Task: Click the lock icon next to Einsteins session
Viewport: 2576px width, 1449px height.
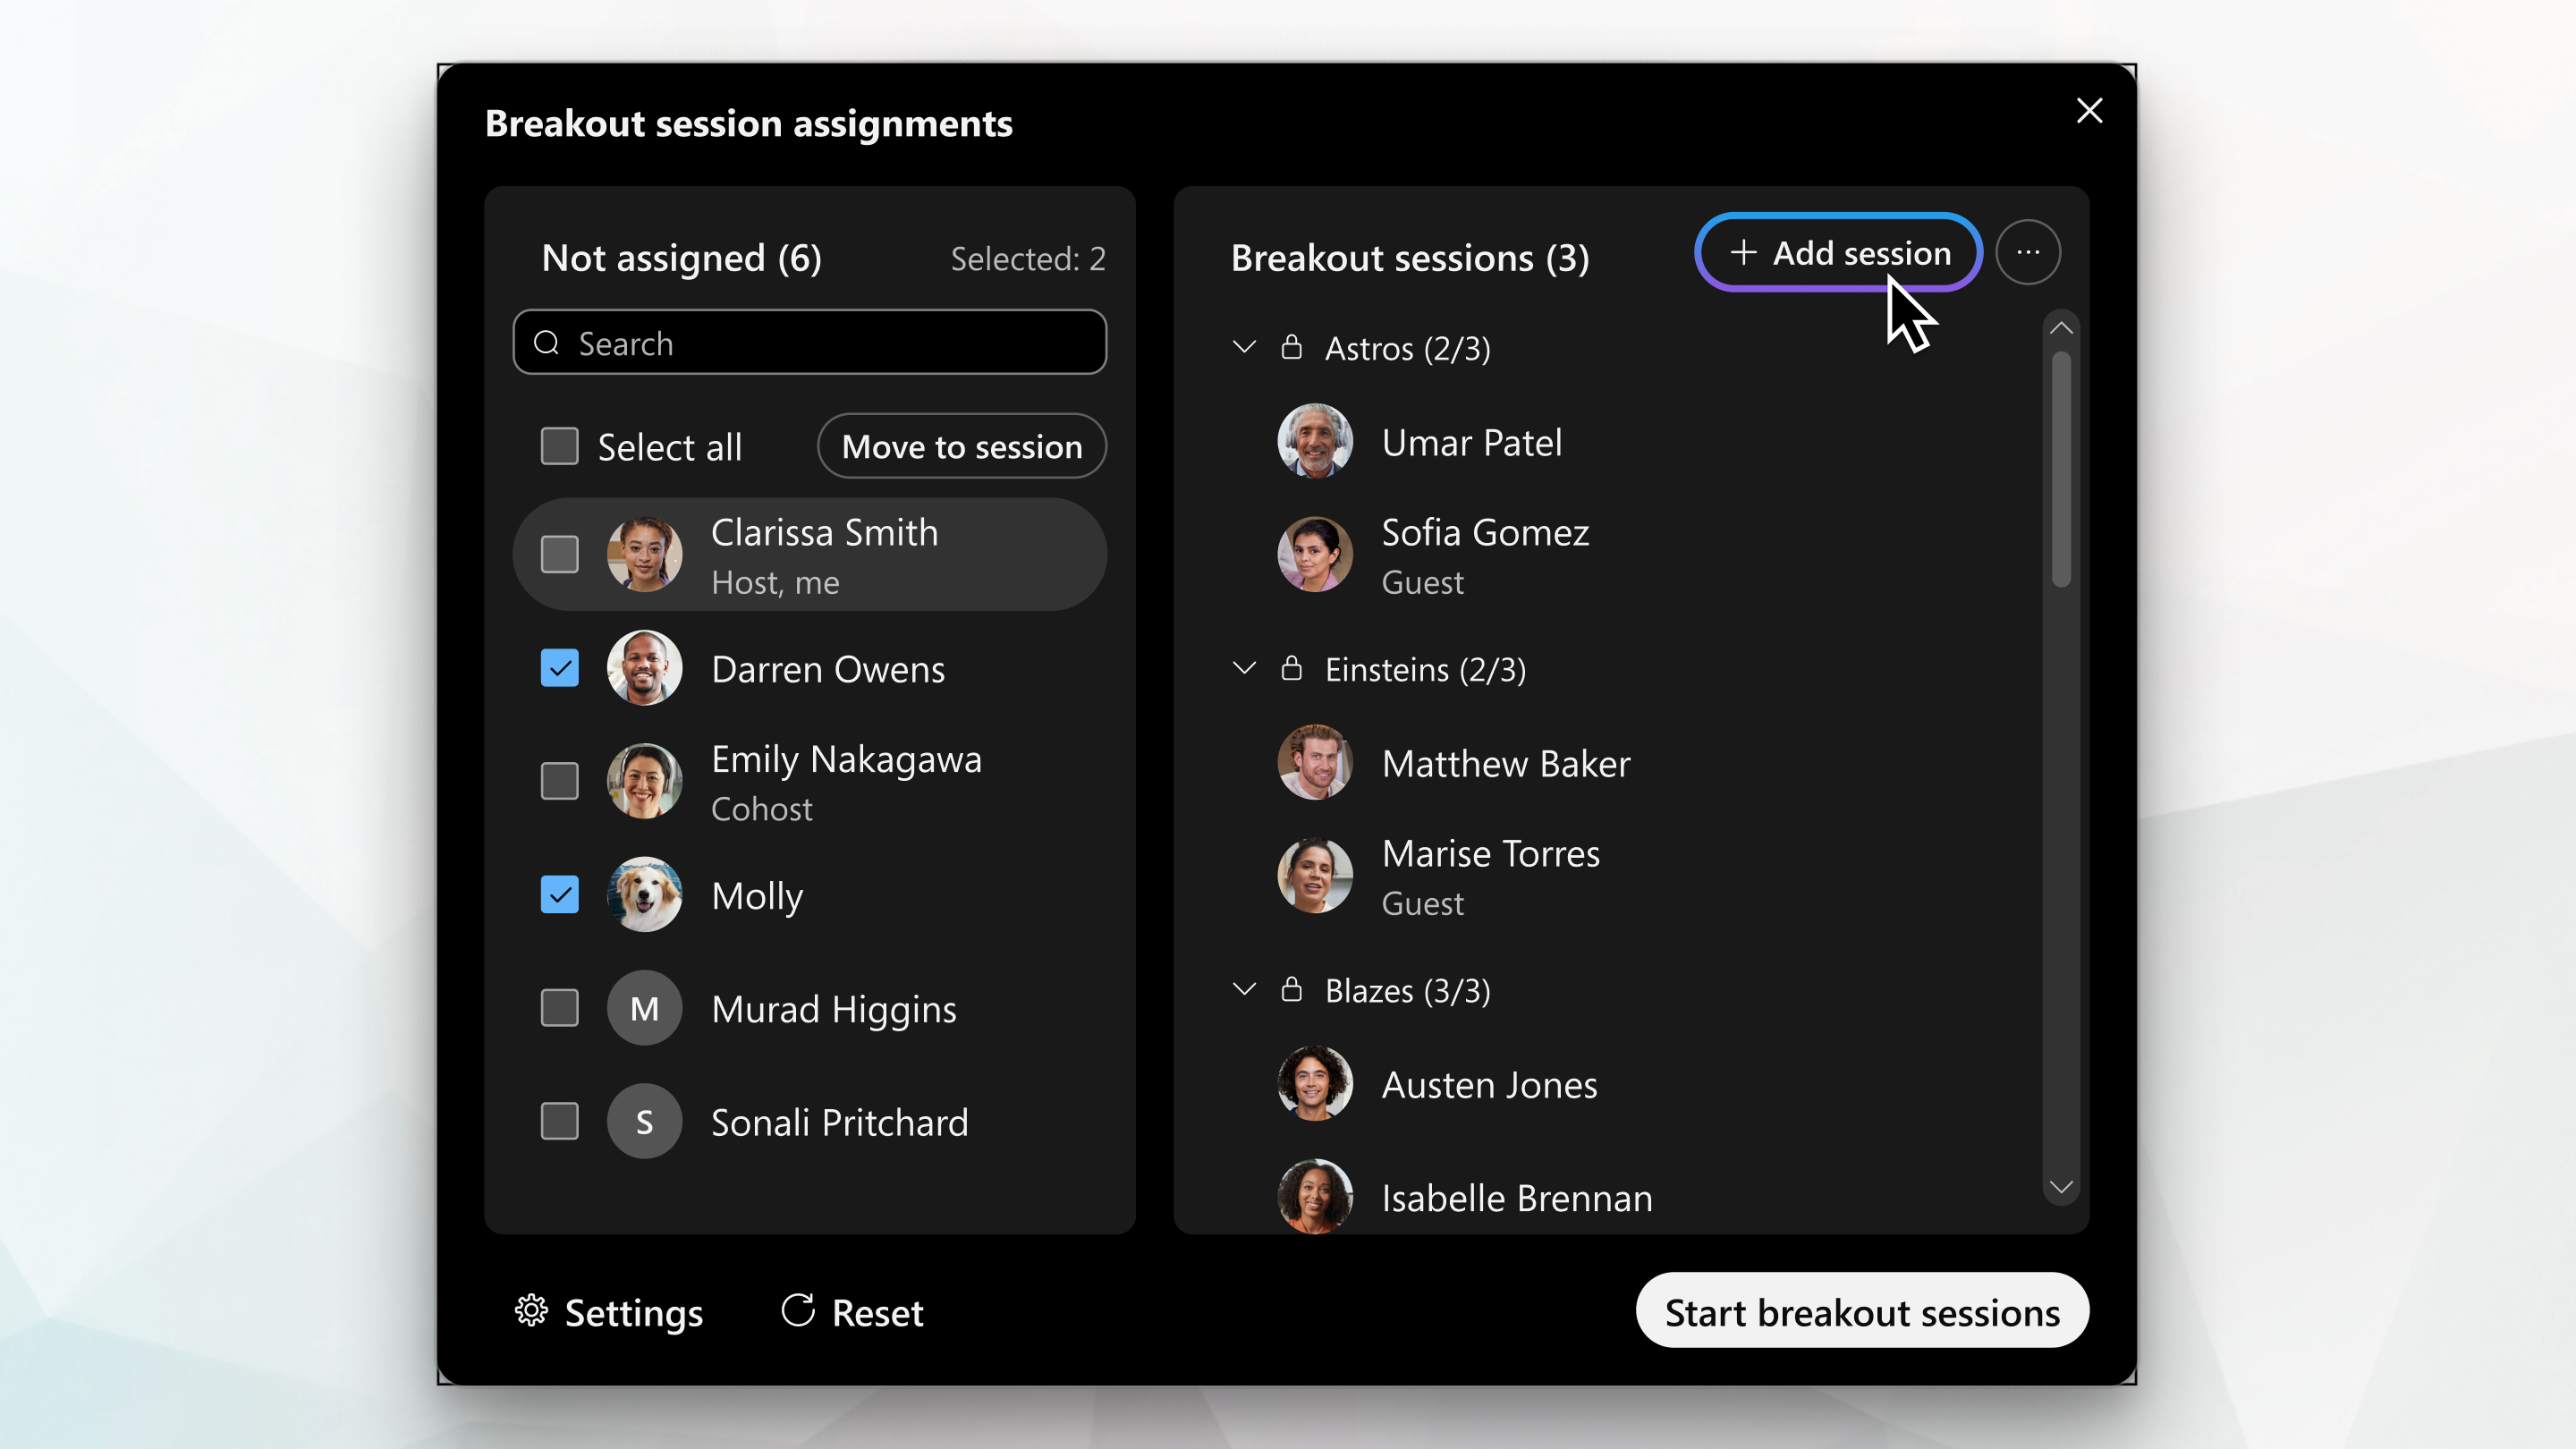Action: [1292, 667]
